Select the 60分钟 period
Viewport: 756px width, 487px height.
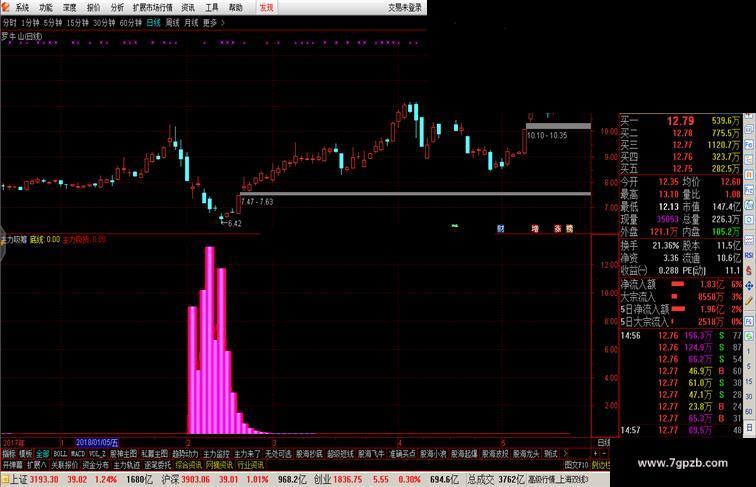coord(131,23)
